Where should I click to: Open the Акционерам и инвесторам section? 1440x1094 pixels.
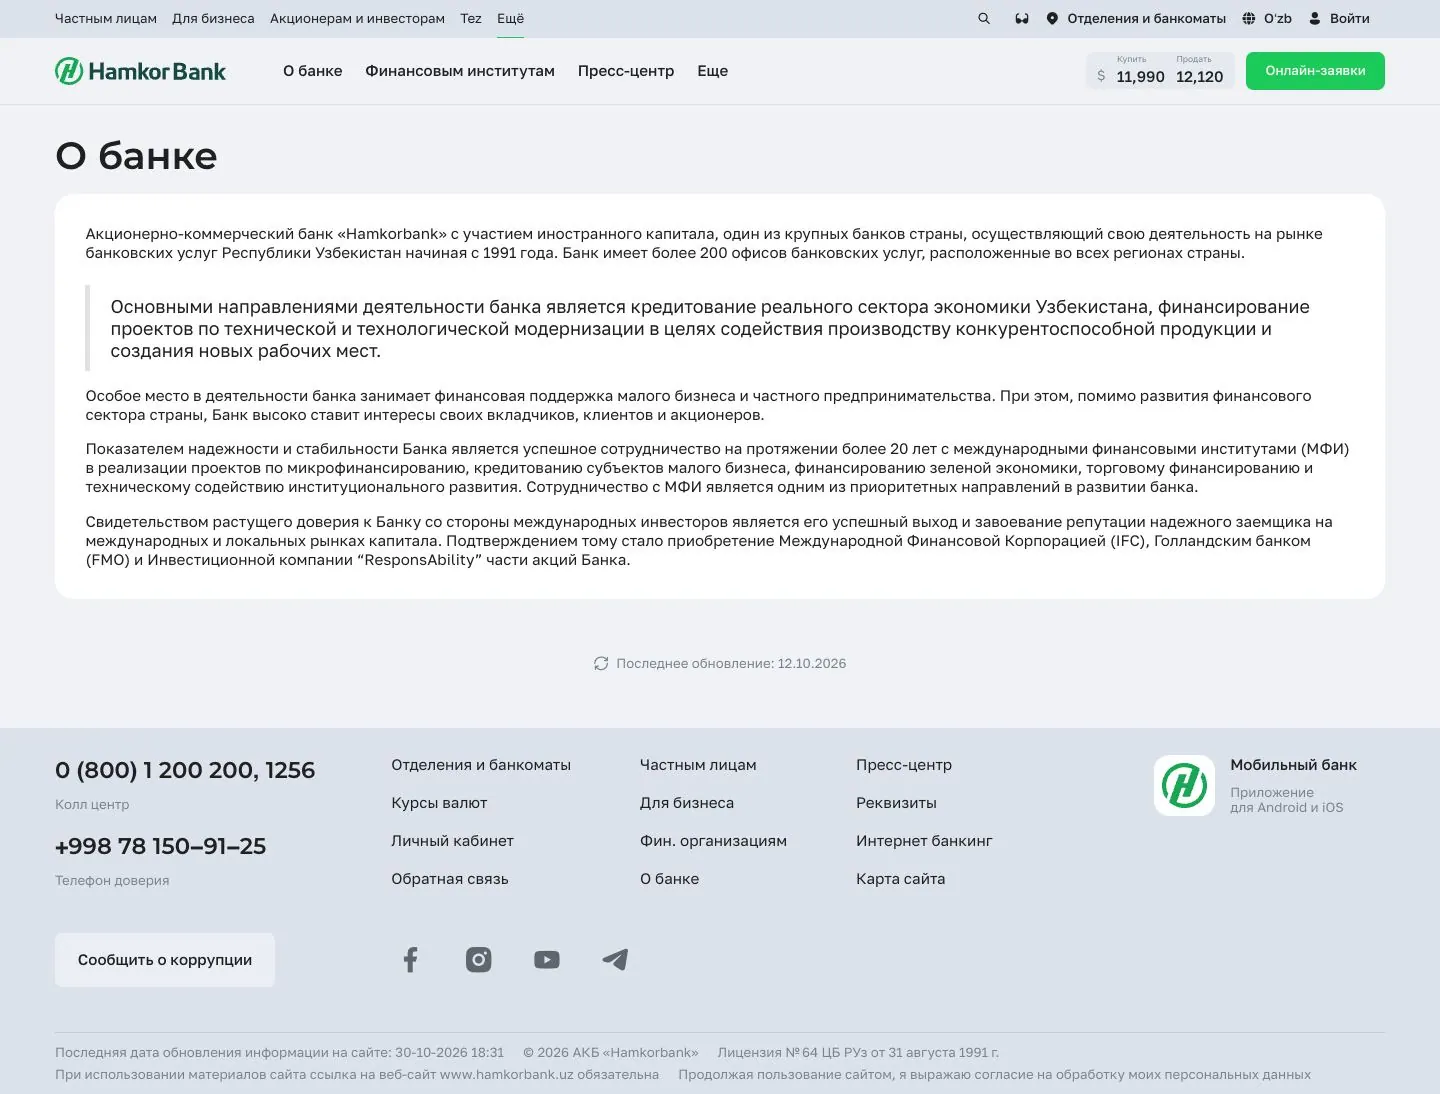point(357,18)
